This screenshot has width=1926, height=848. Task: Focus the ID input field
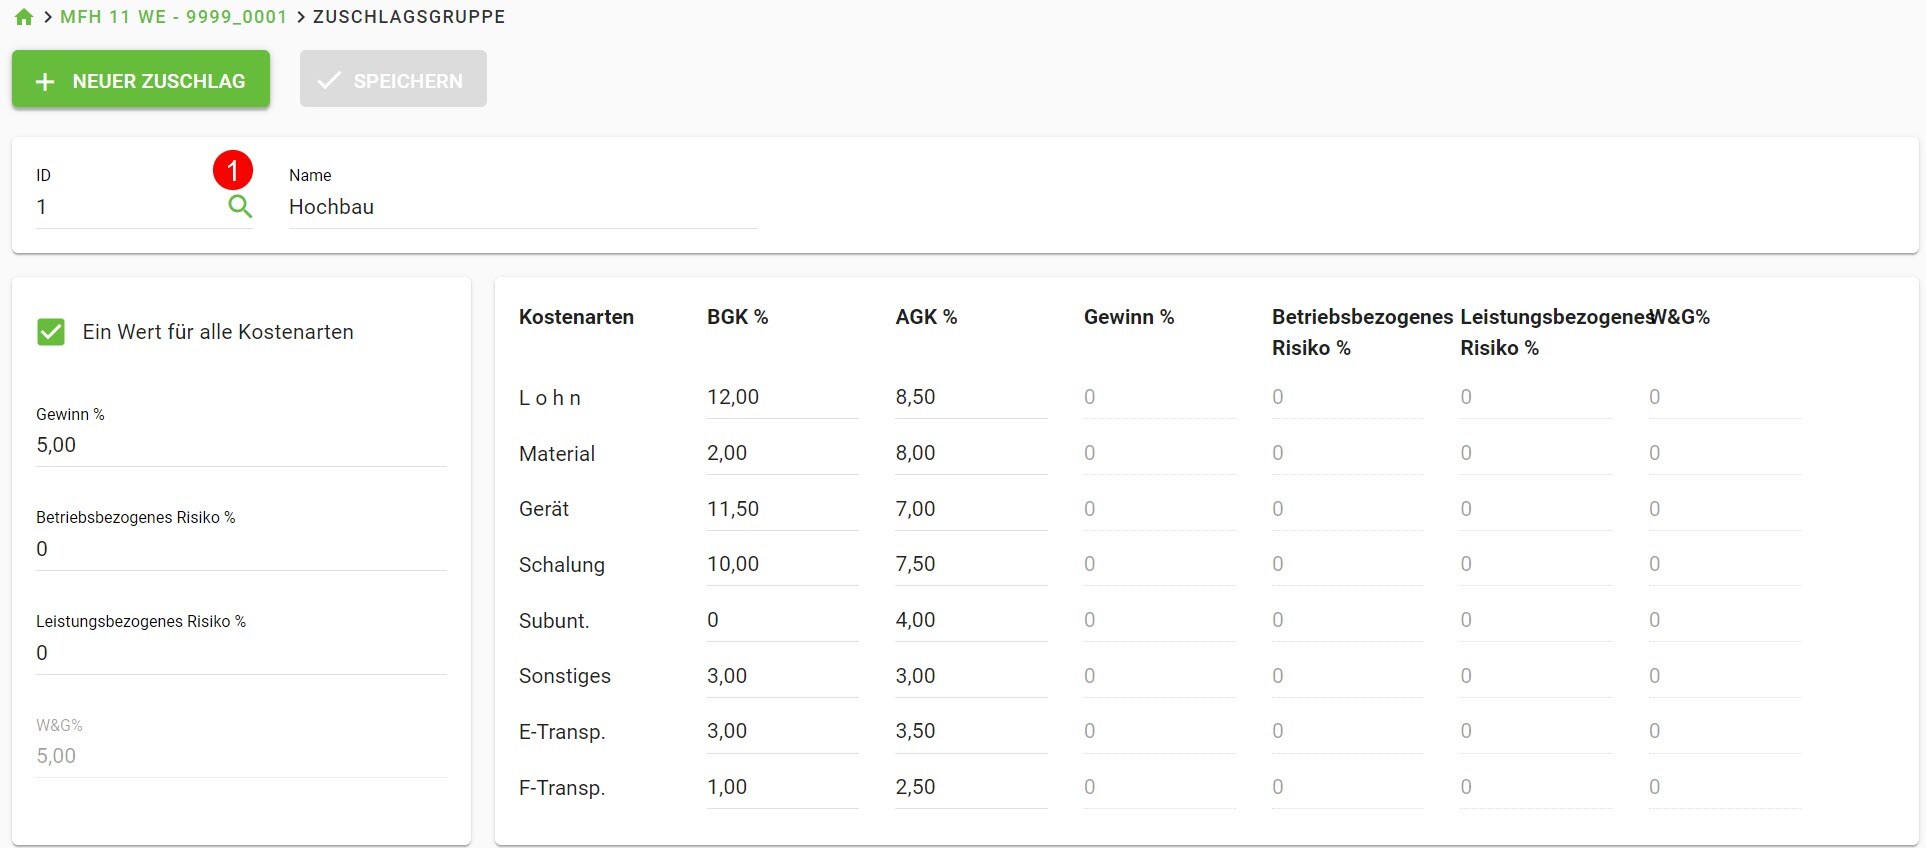(x=125, y=207)
